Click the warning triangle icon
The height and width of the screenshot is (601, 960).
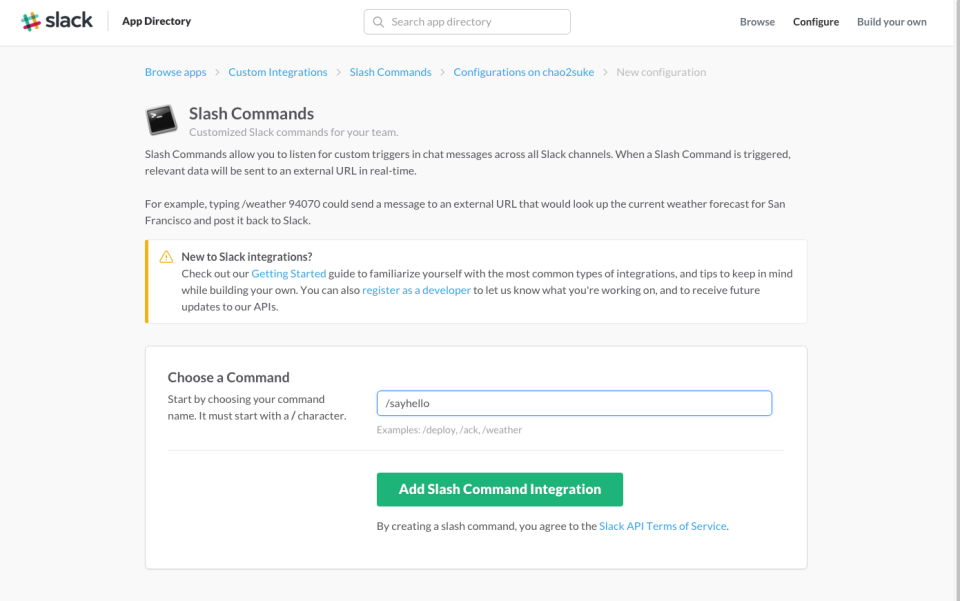point(166,256)
